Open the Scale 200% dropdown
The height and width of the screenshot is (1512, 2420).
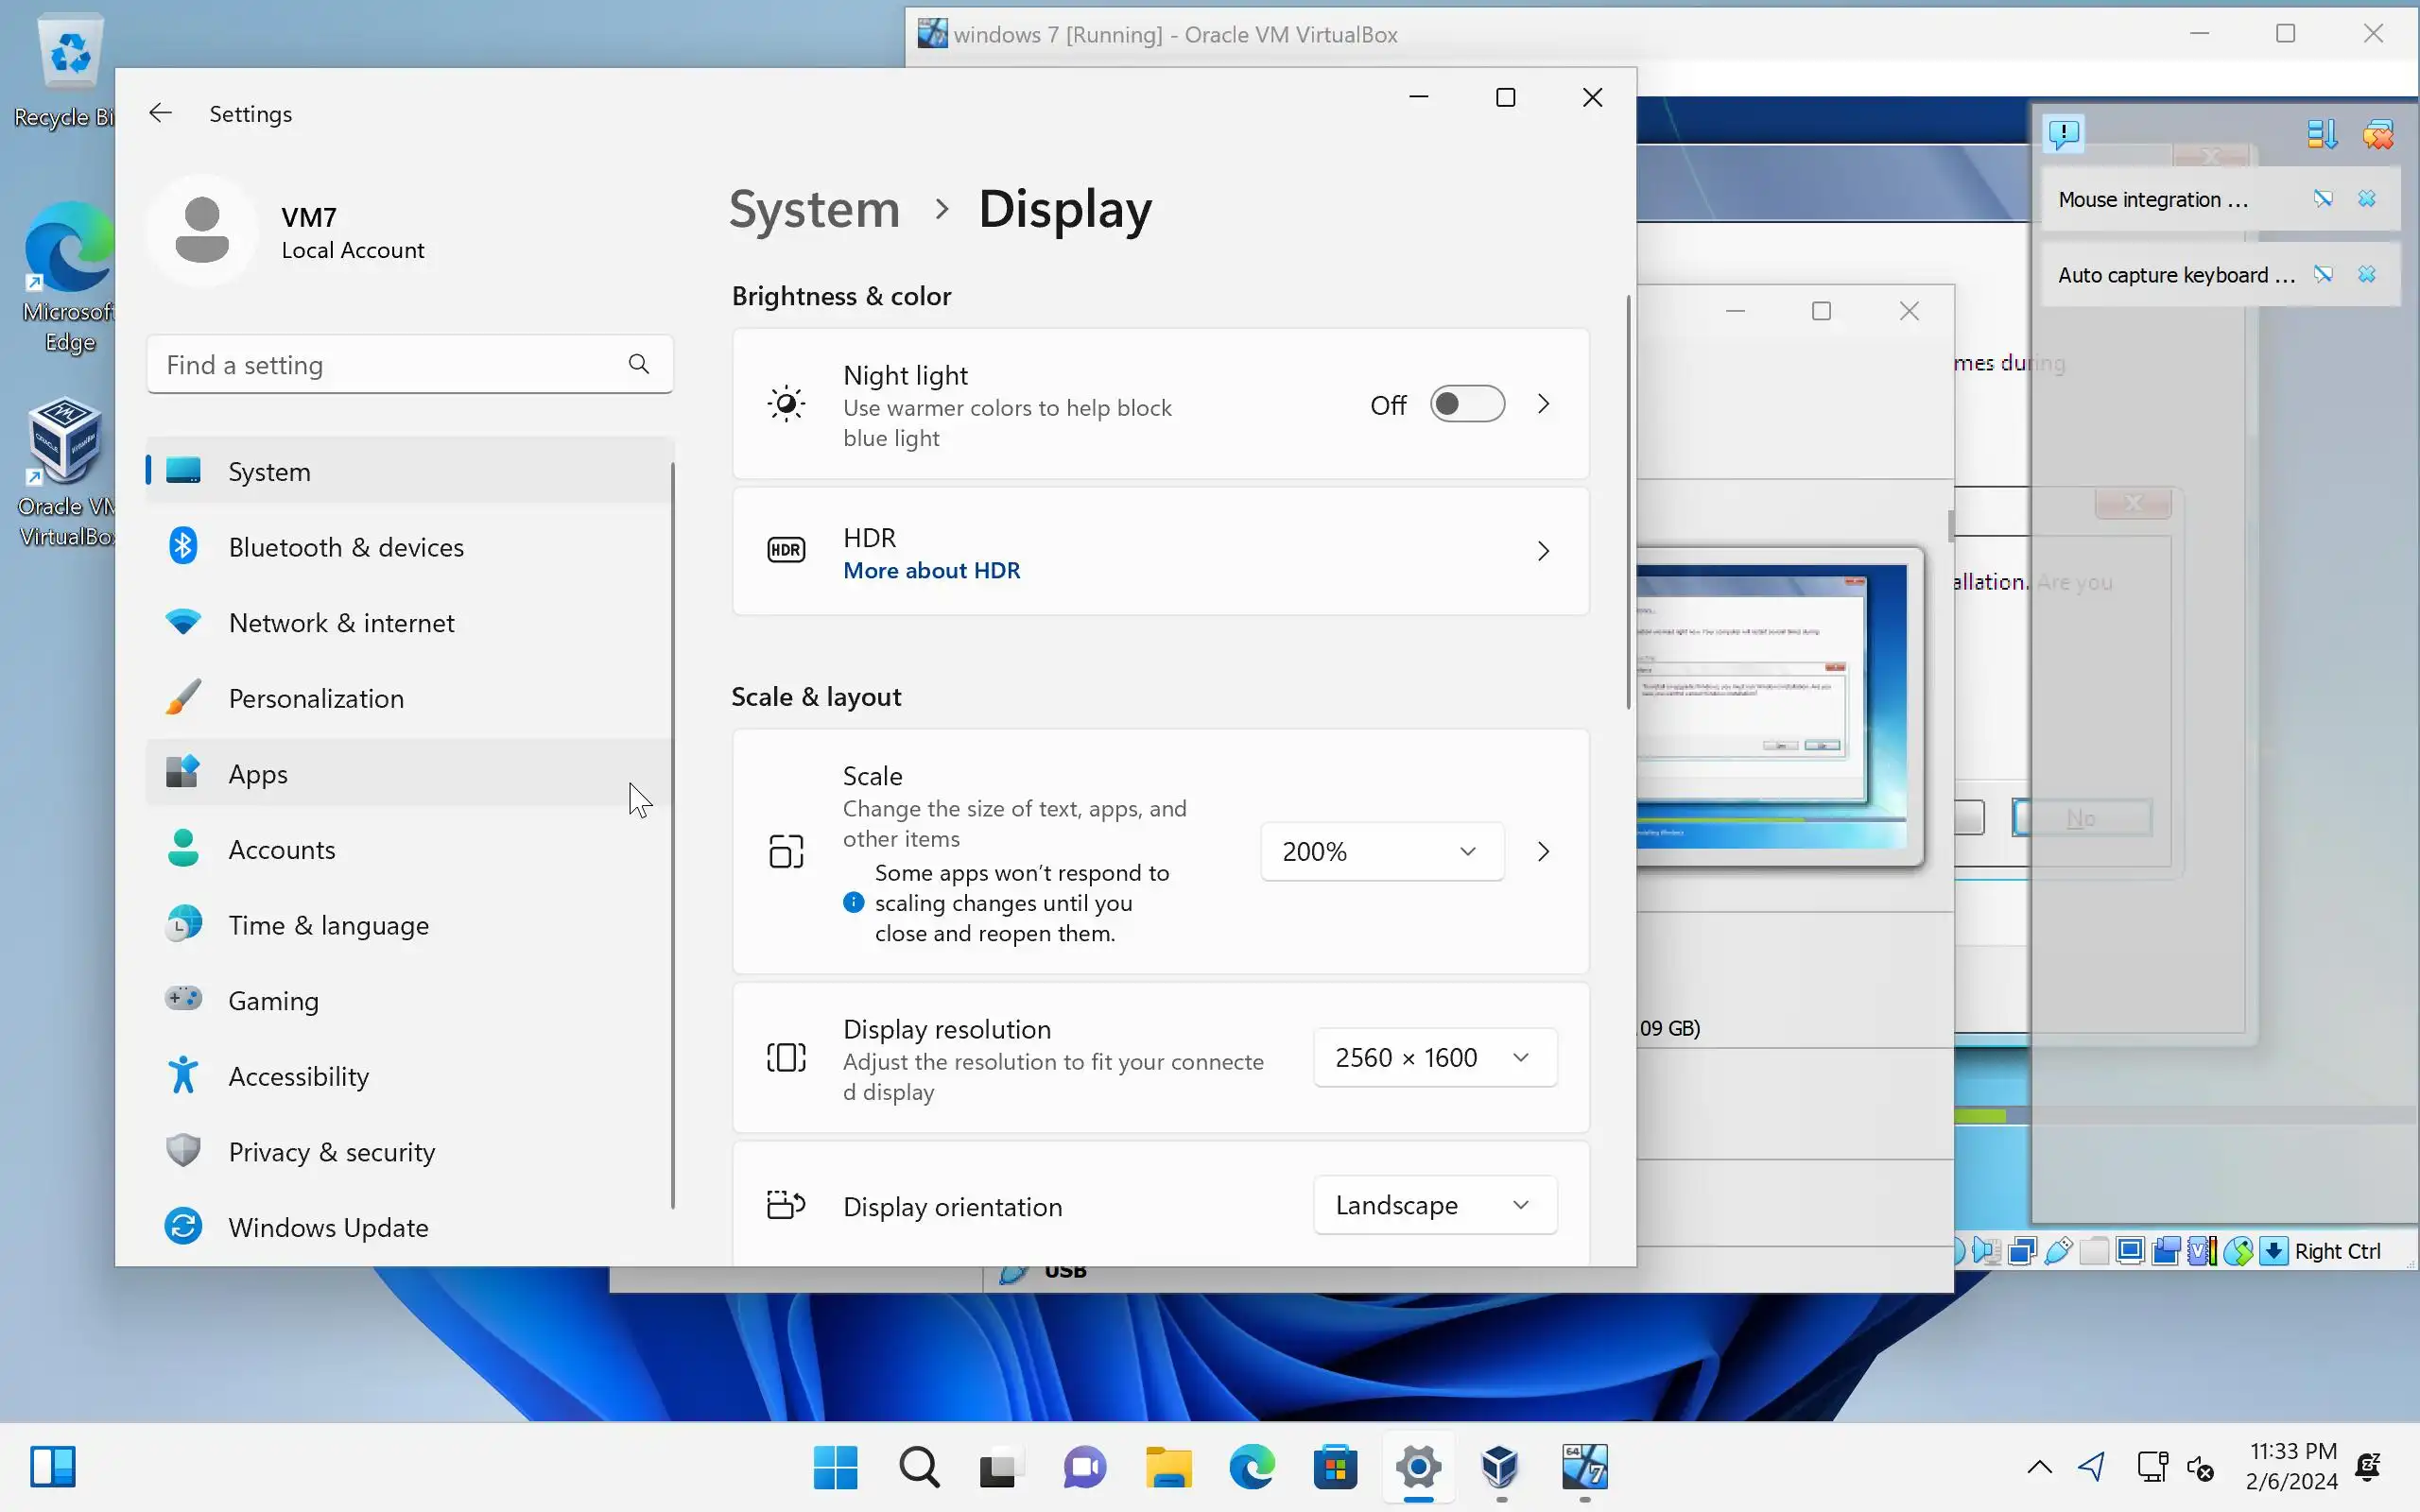[1381, 851]
